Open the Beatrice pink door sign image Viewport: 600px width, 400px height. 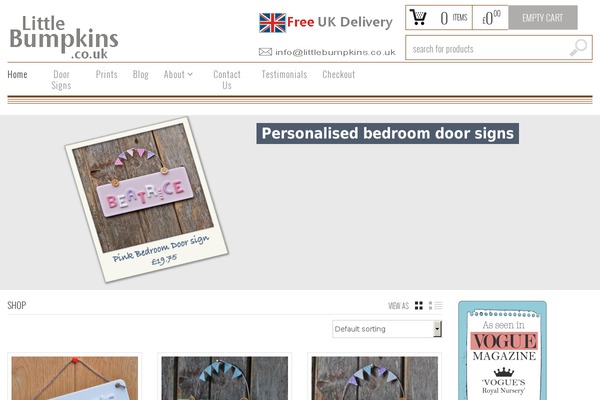tap(147, 199)
